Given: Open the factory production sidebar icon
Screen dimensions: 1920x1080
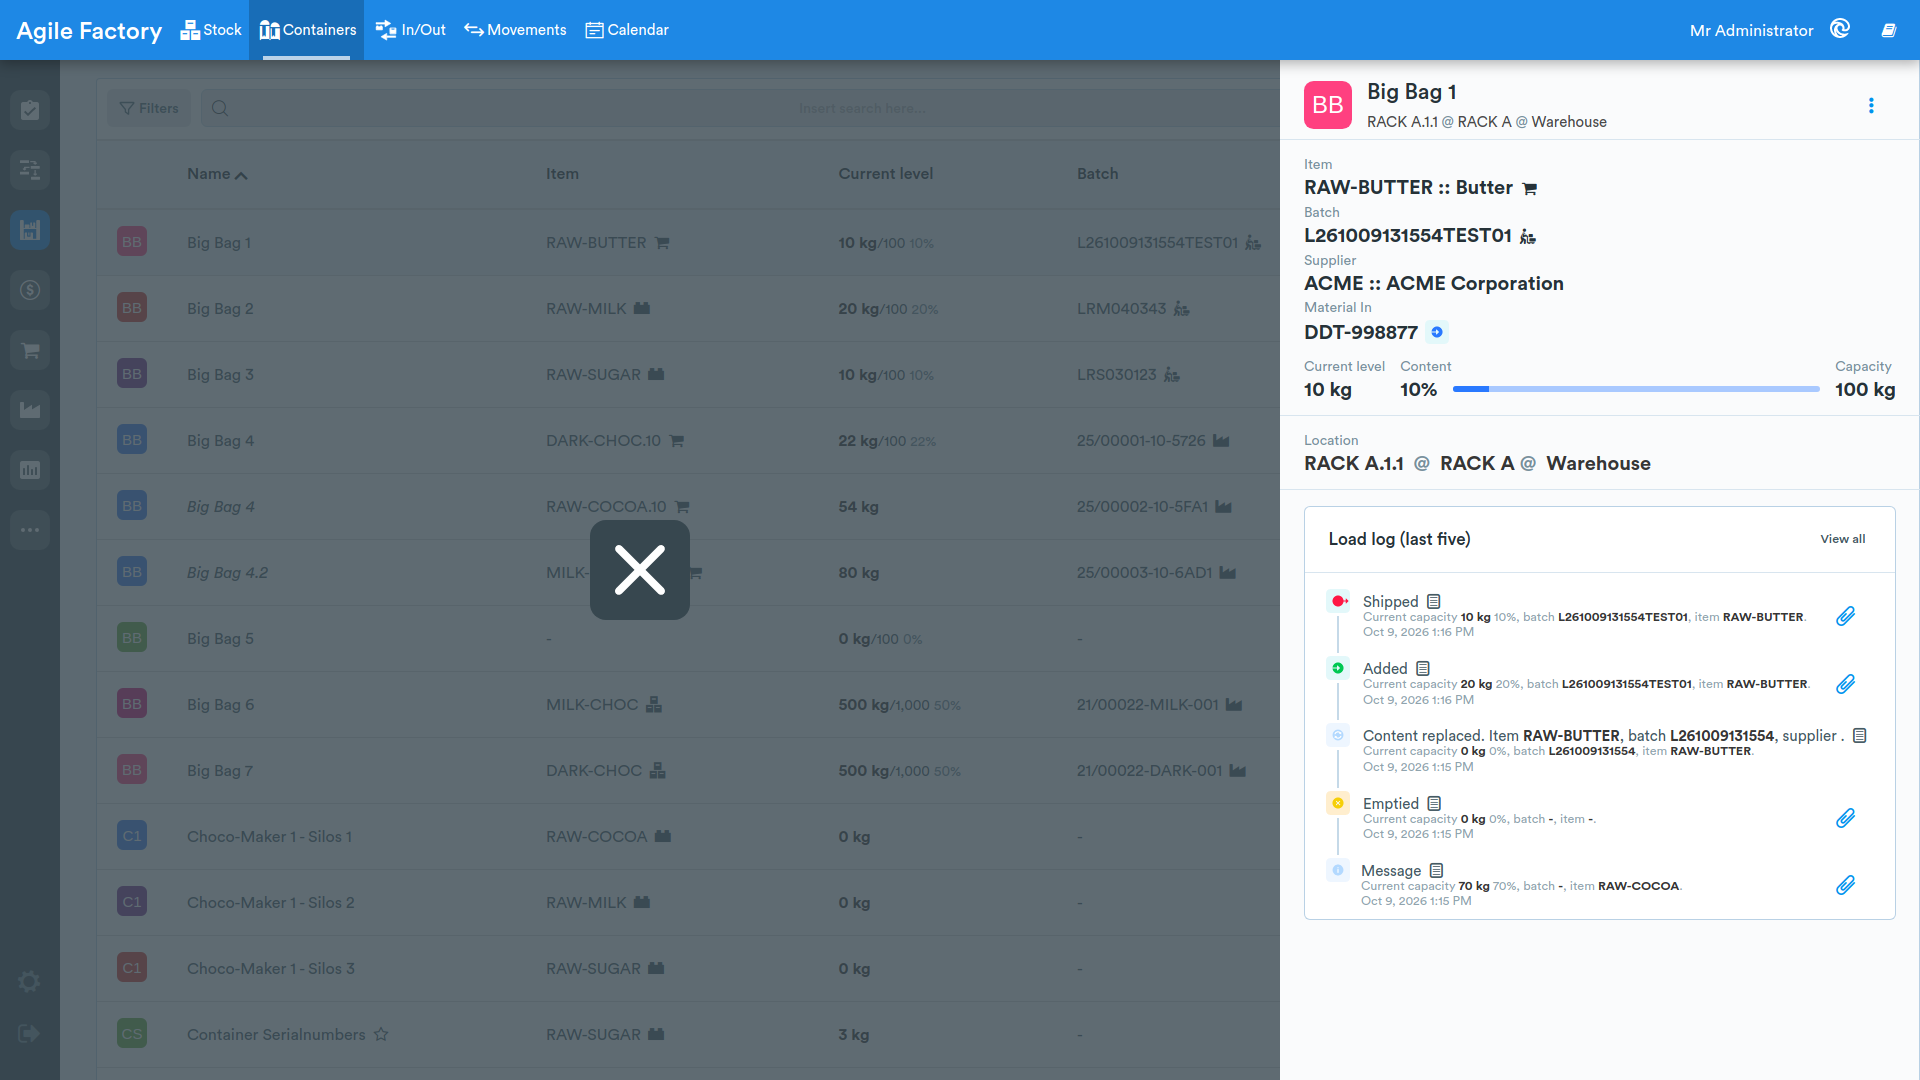Looking at the screenshot, I should [x=30, y=410].
